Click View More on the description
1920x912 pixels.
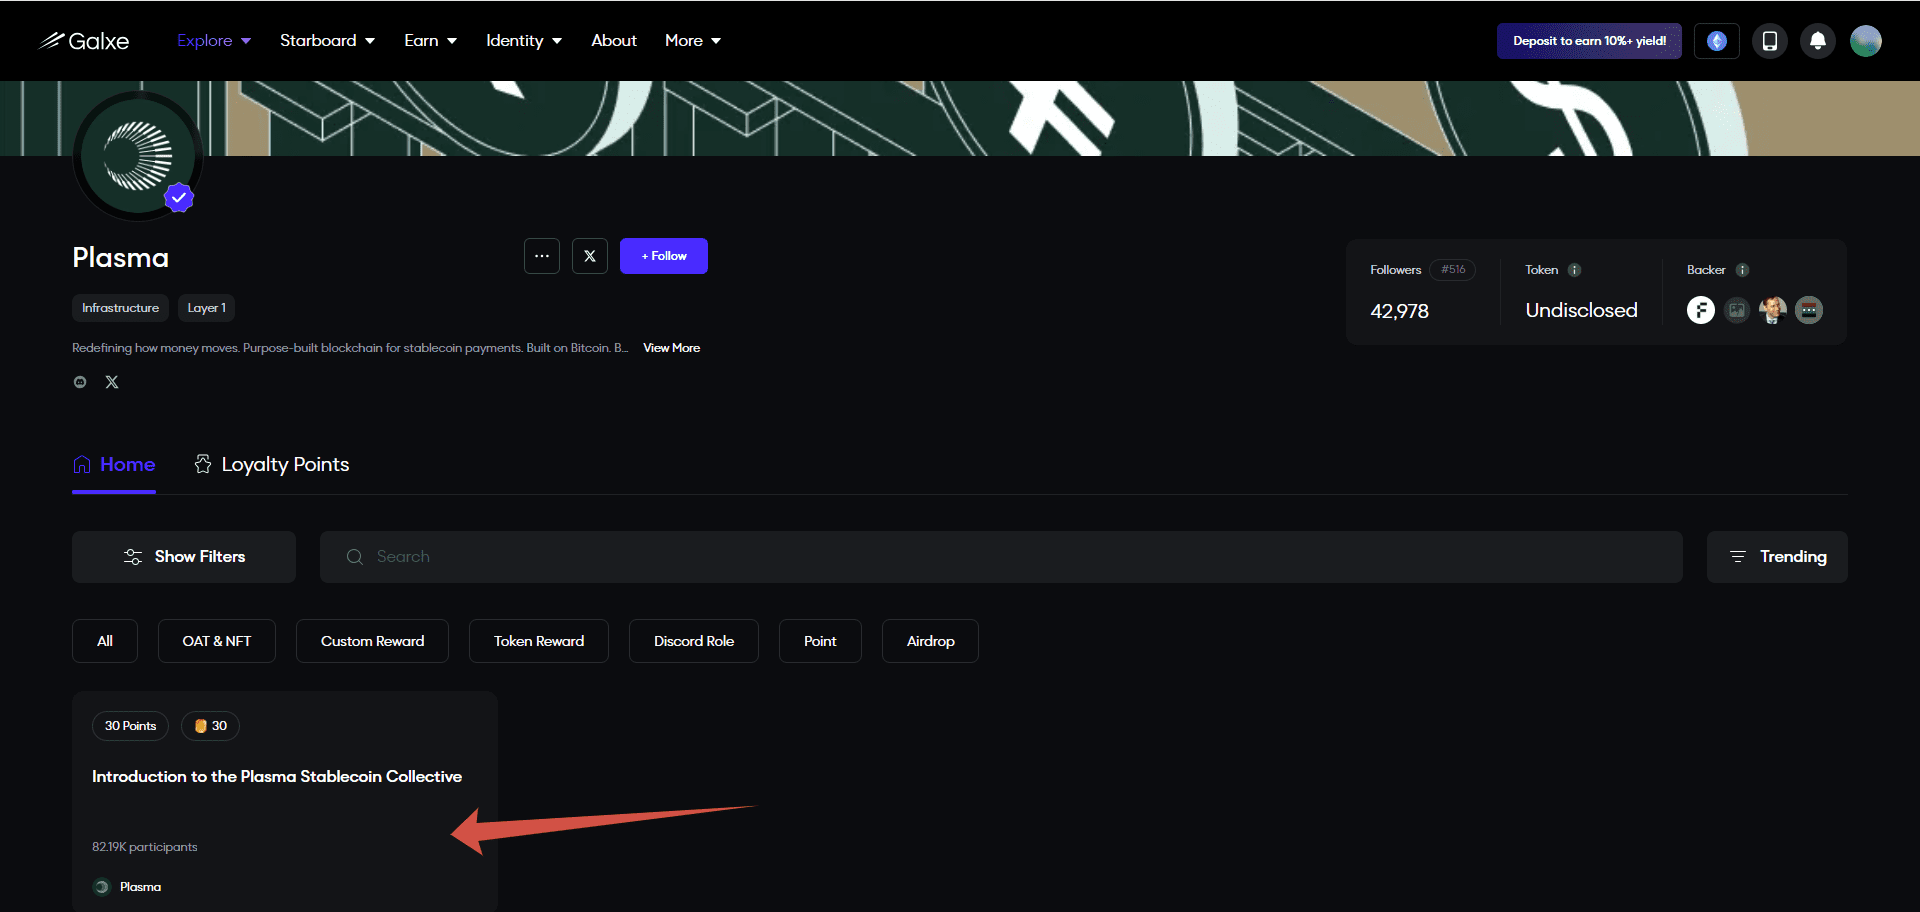click(671, 348)
